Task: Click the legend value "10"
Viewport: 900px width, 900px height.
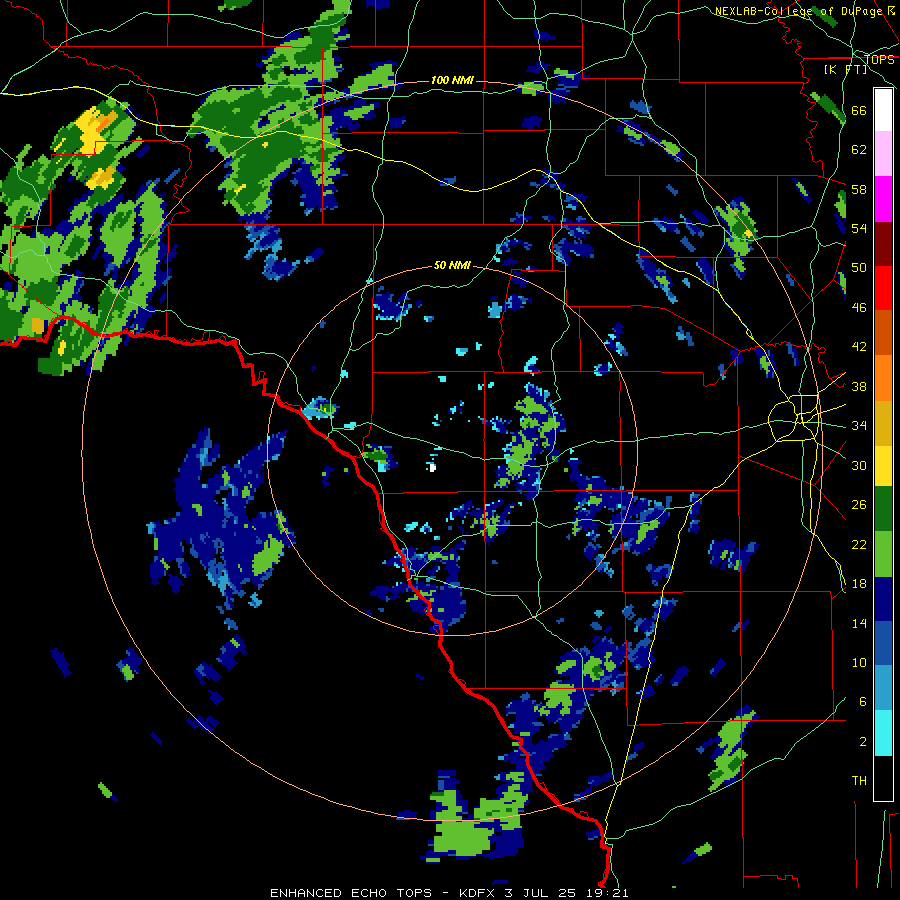Action: point(859,662)
